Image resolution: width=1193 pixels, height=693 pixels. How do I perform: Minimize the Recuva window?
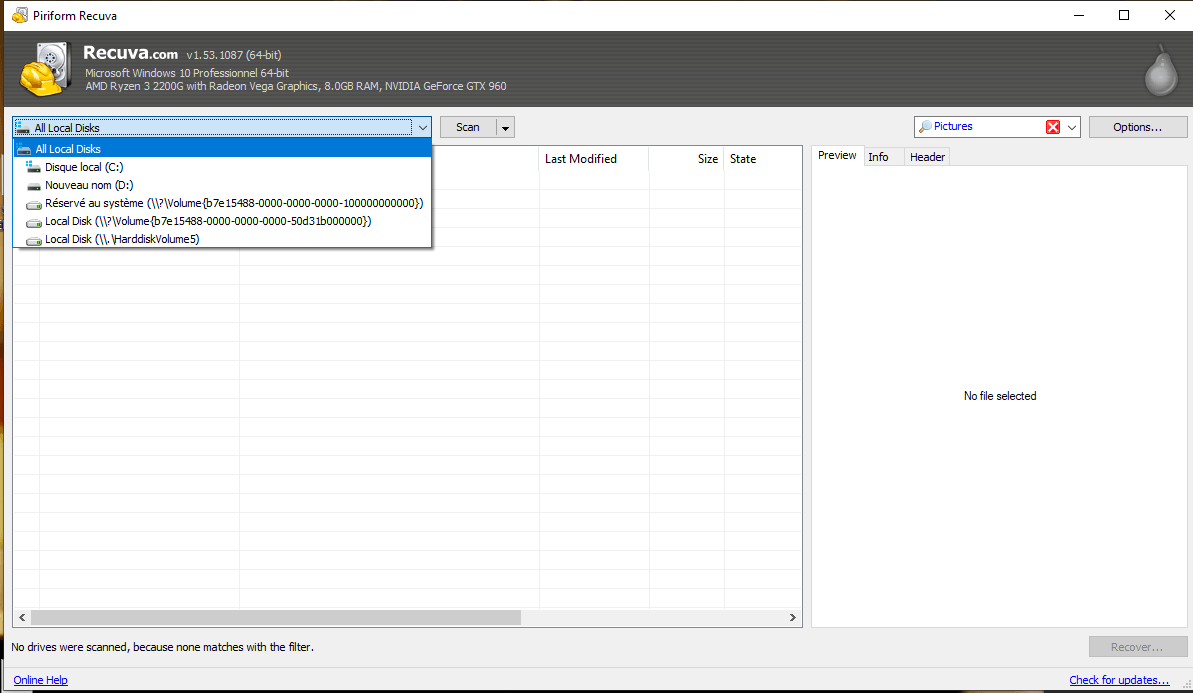pos(1079,15)
